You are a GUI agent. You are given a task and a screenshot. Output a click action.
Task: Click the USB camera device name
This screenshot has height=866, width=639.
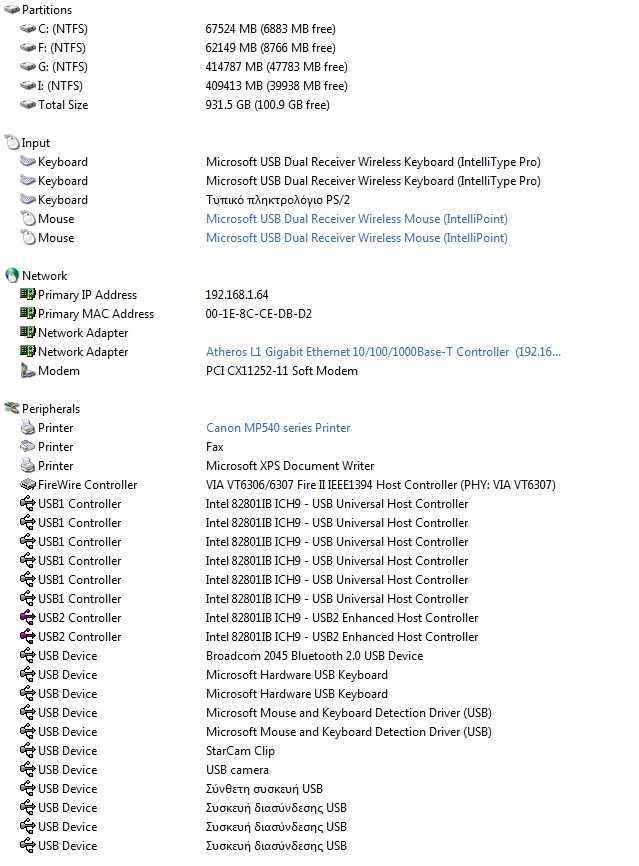pos(237,769)
